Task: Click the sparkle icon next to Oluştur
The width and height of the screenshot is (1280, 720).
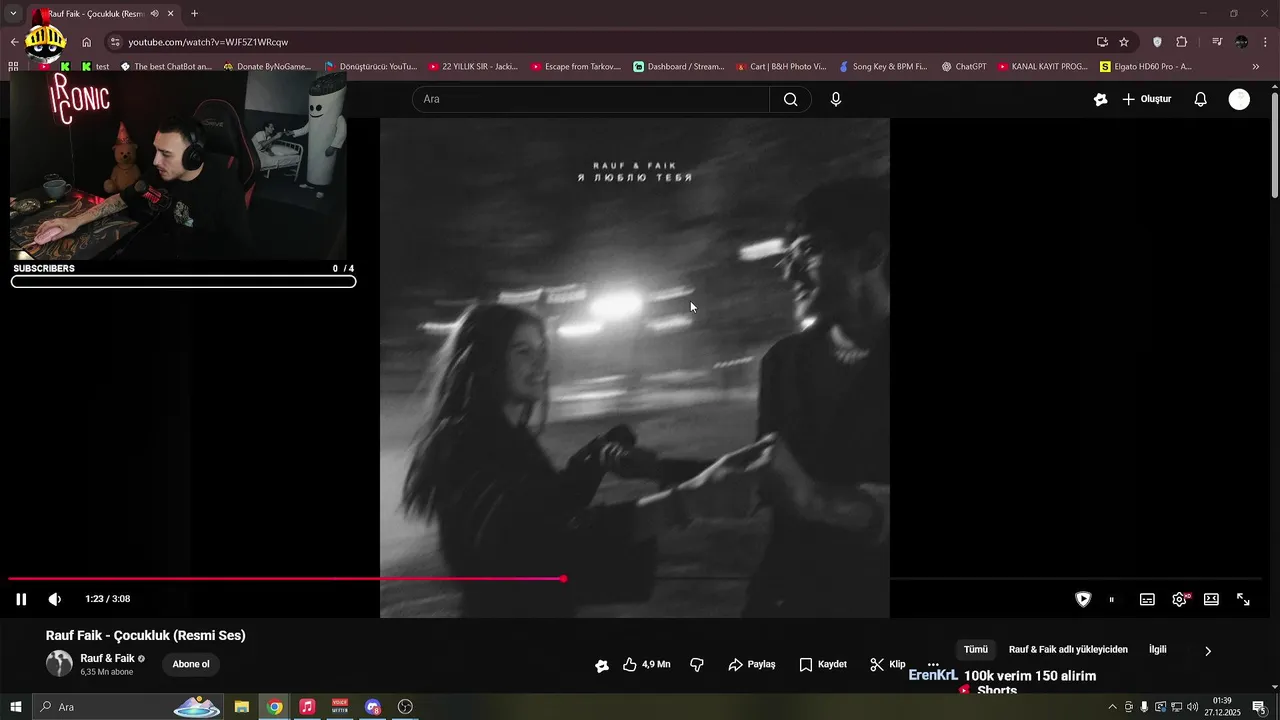Action: (1101, 99)
